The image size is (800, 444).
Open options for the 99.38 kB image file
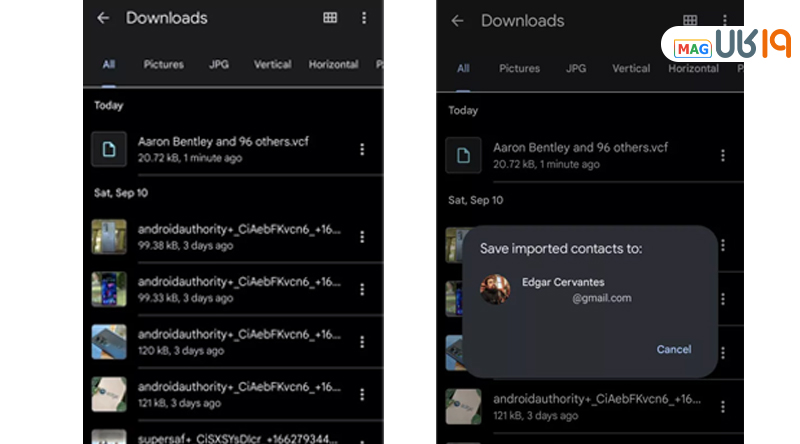[x=362, y=237]
